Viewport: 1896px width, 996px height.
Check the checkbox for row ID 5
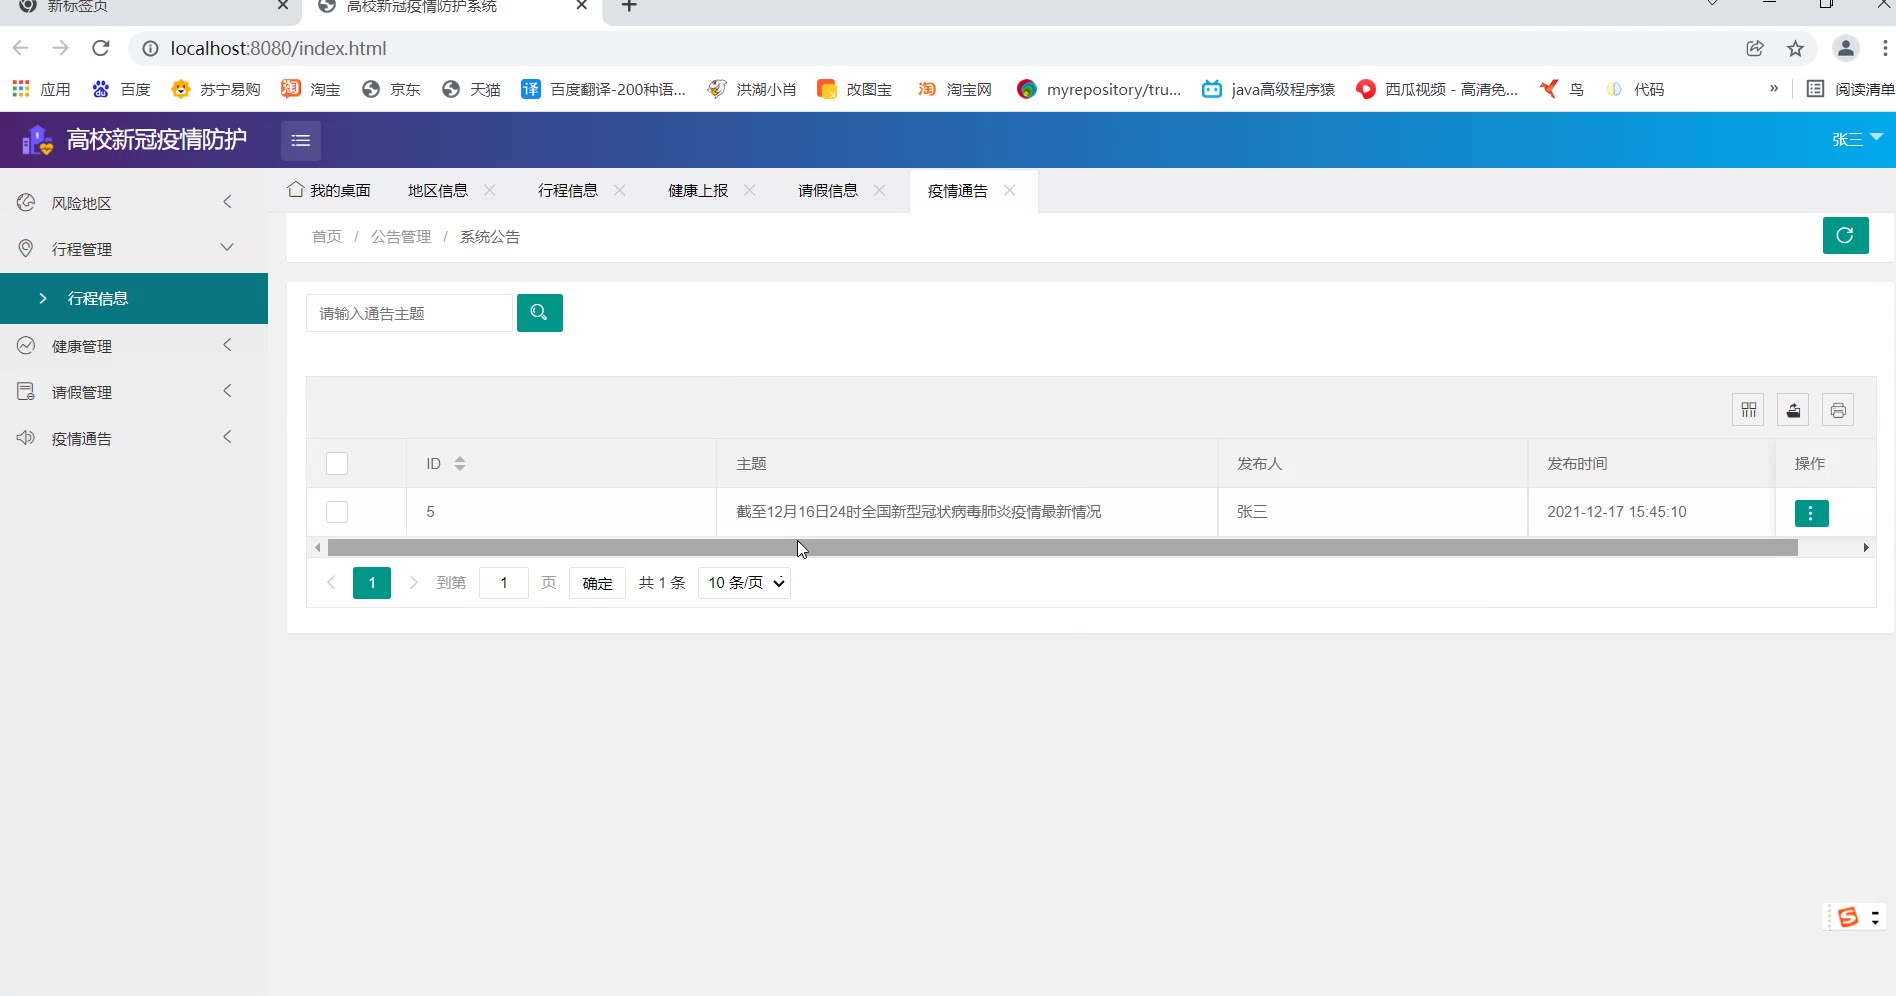(x=337, y=512)
